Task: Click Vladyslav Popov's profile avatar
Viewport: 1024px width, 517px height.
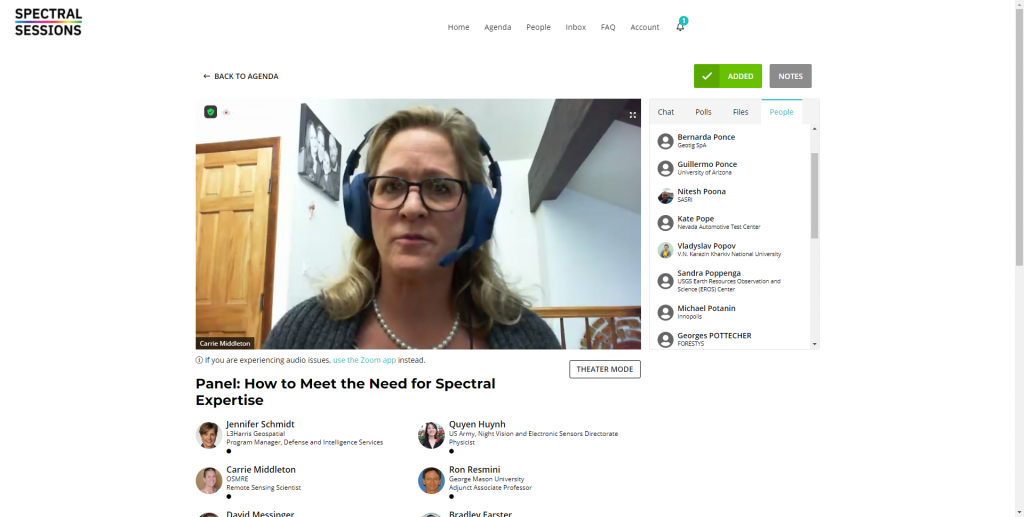Action: (x=665, y=250)
